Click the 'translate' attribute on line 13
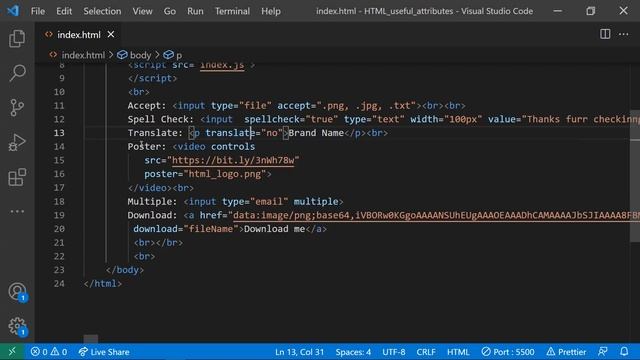640x360 pixels. point(230,133)
